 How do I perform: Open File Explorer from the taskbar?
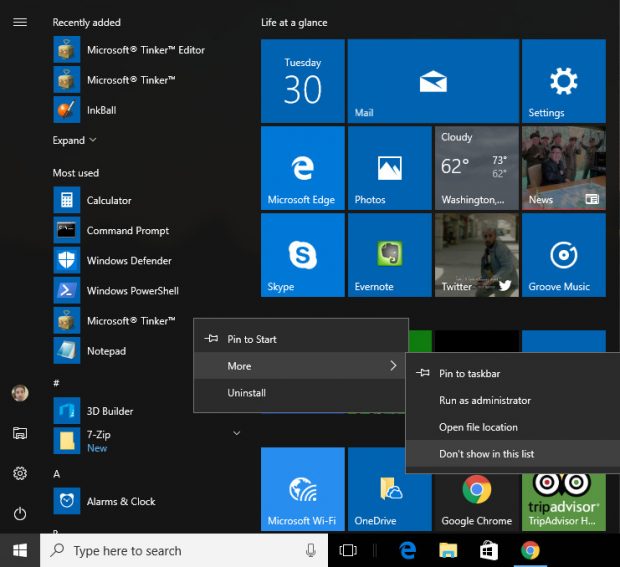pos(448,550)
